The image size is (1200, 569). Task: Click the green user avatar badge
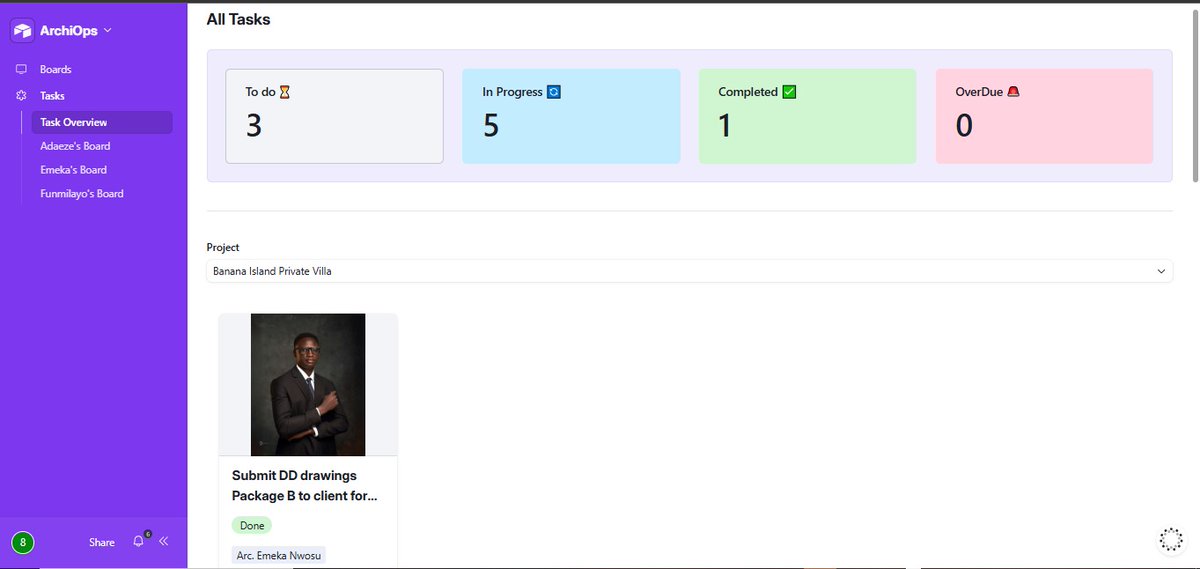point(23,543)
